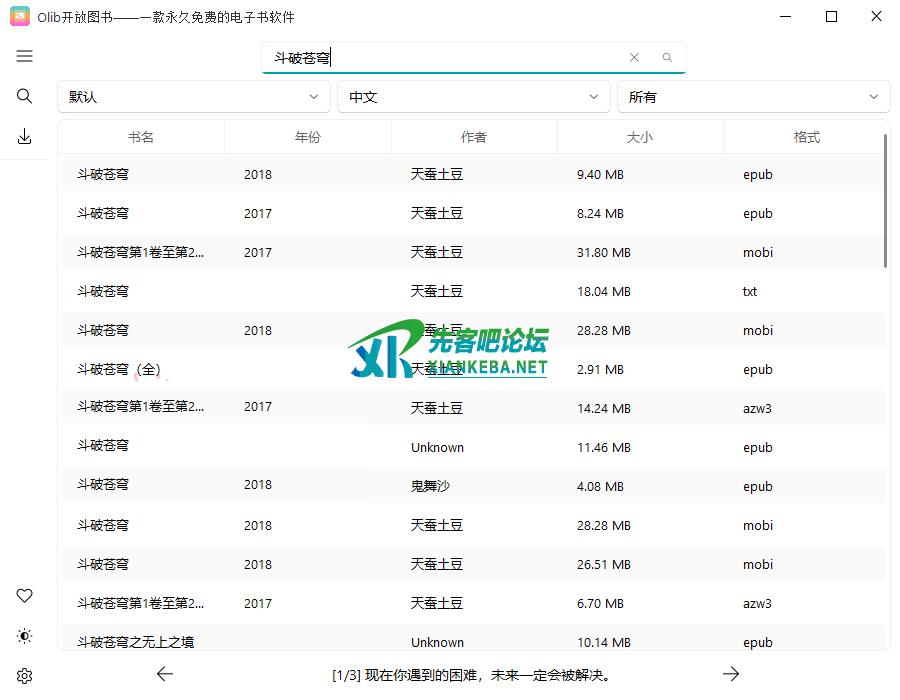Sort by the 大小 column header
This screenshot has height=700, width=900.
pyautogui.click(x=639, y=137)
